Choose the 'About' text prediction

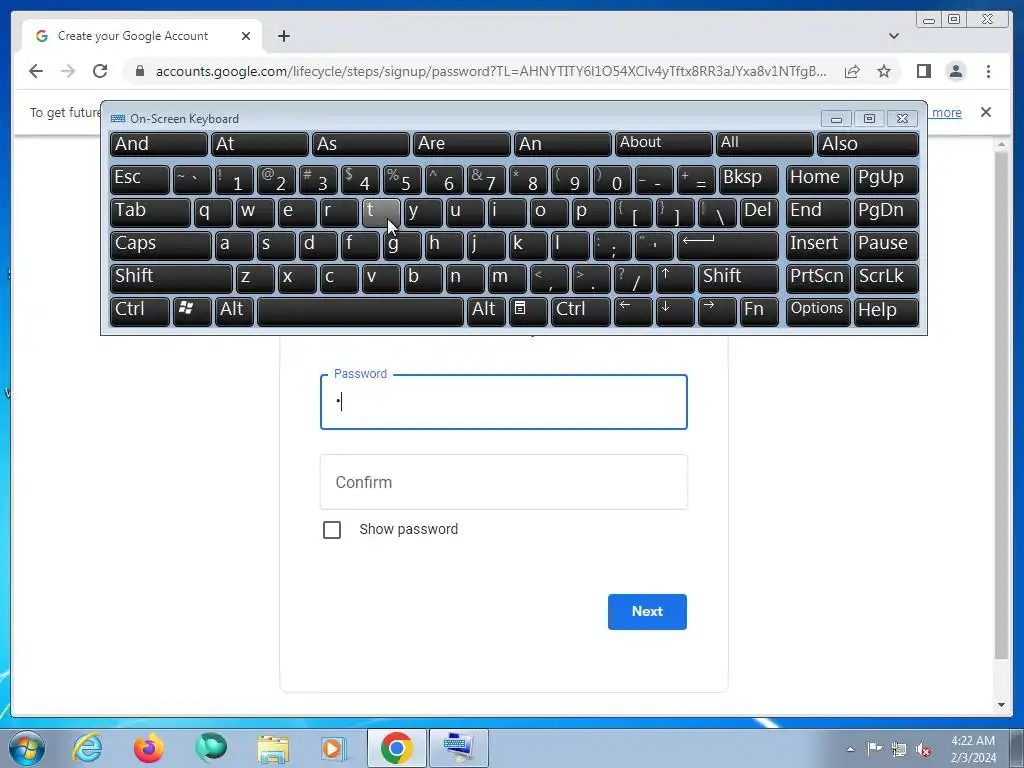[x=663, y=144]
